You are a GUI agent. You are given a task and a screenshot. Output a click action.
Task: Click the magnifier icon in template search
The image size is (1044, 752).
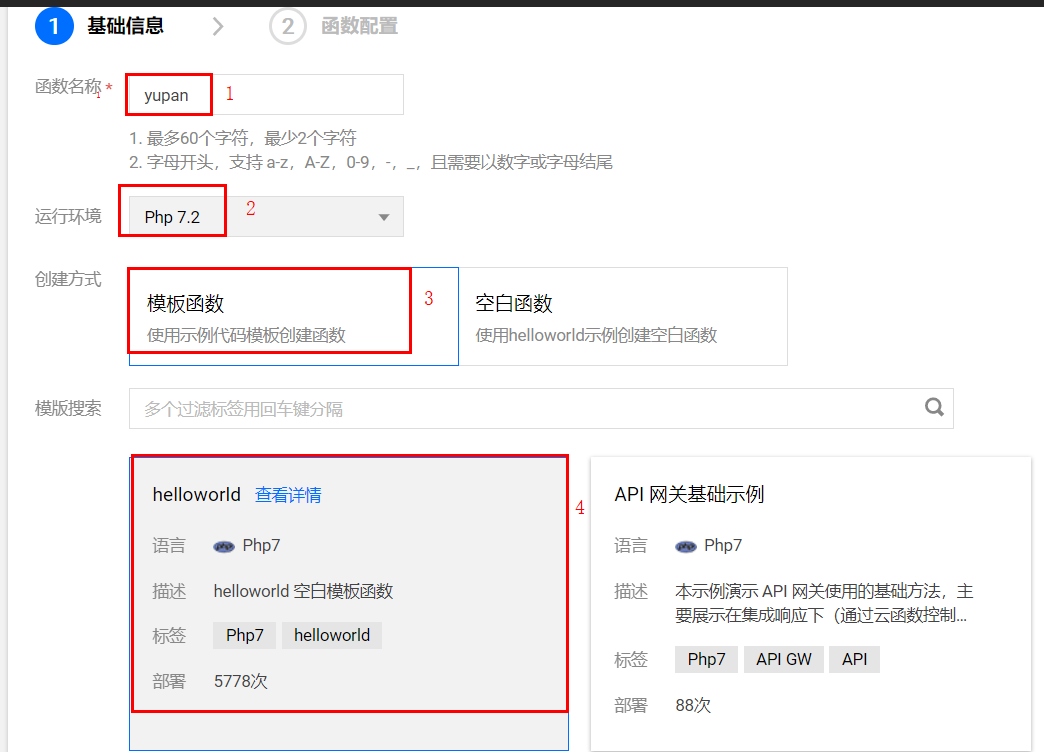(x=934, y=407)
